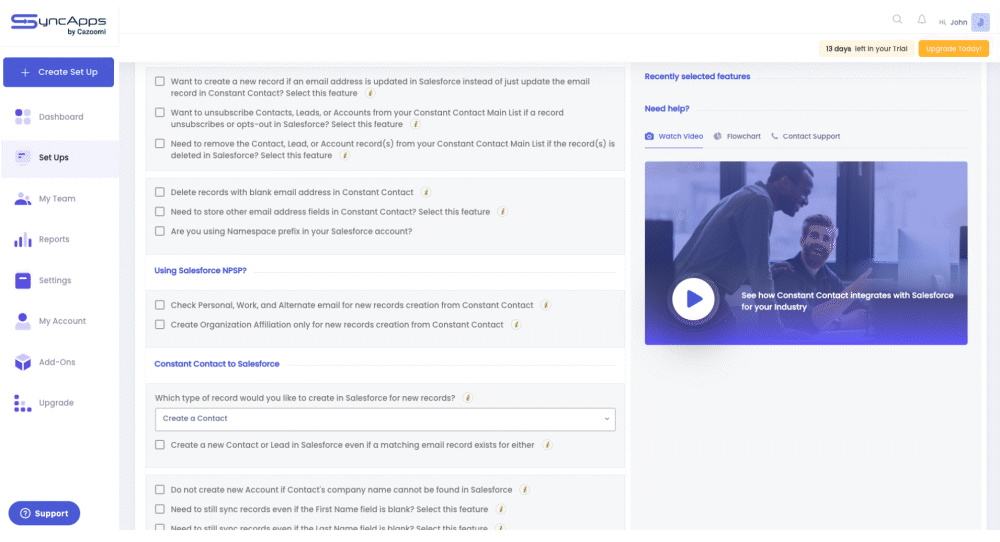Check Do not create new Account option

point(160,490)
